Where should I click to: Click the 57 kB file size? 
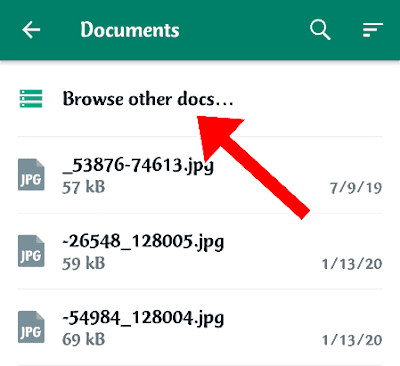click(x=84, y=187)
